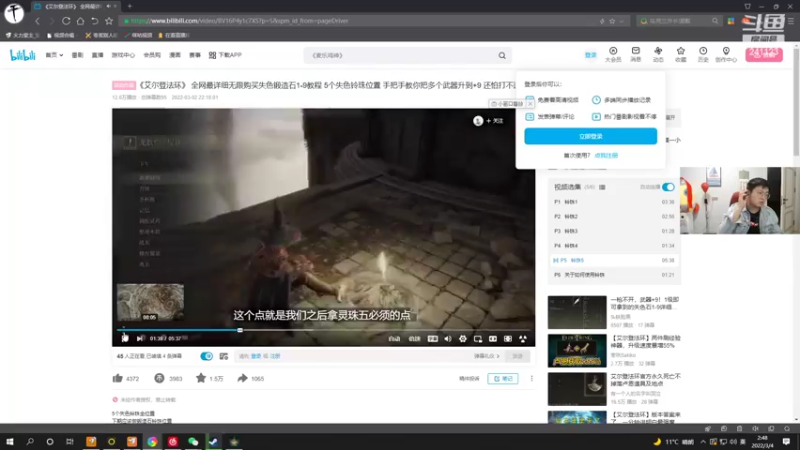Click browser reload button
The width and height of the screenshot is (800, 450).
point(66,21)
